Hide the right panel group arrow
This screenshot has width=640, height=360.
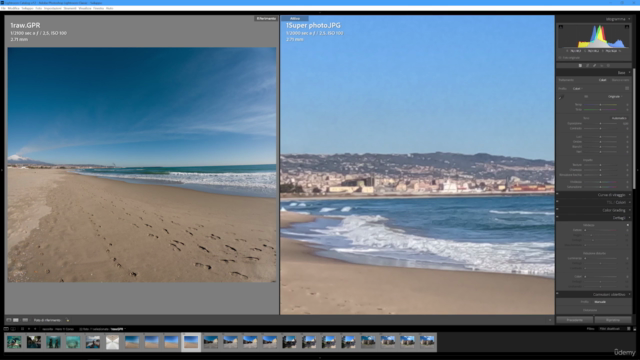tap(638, 170)
